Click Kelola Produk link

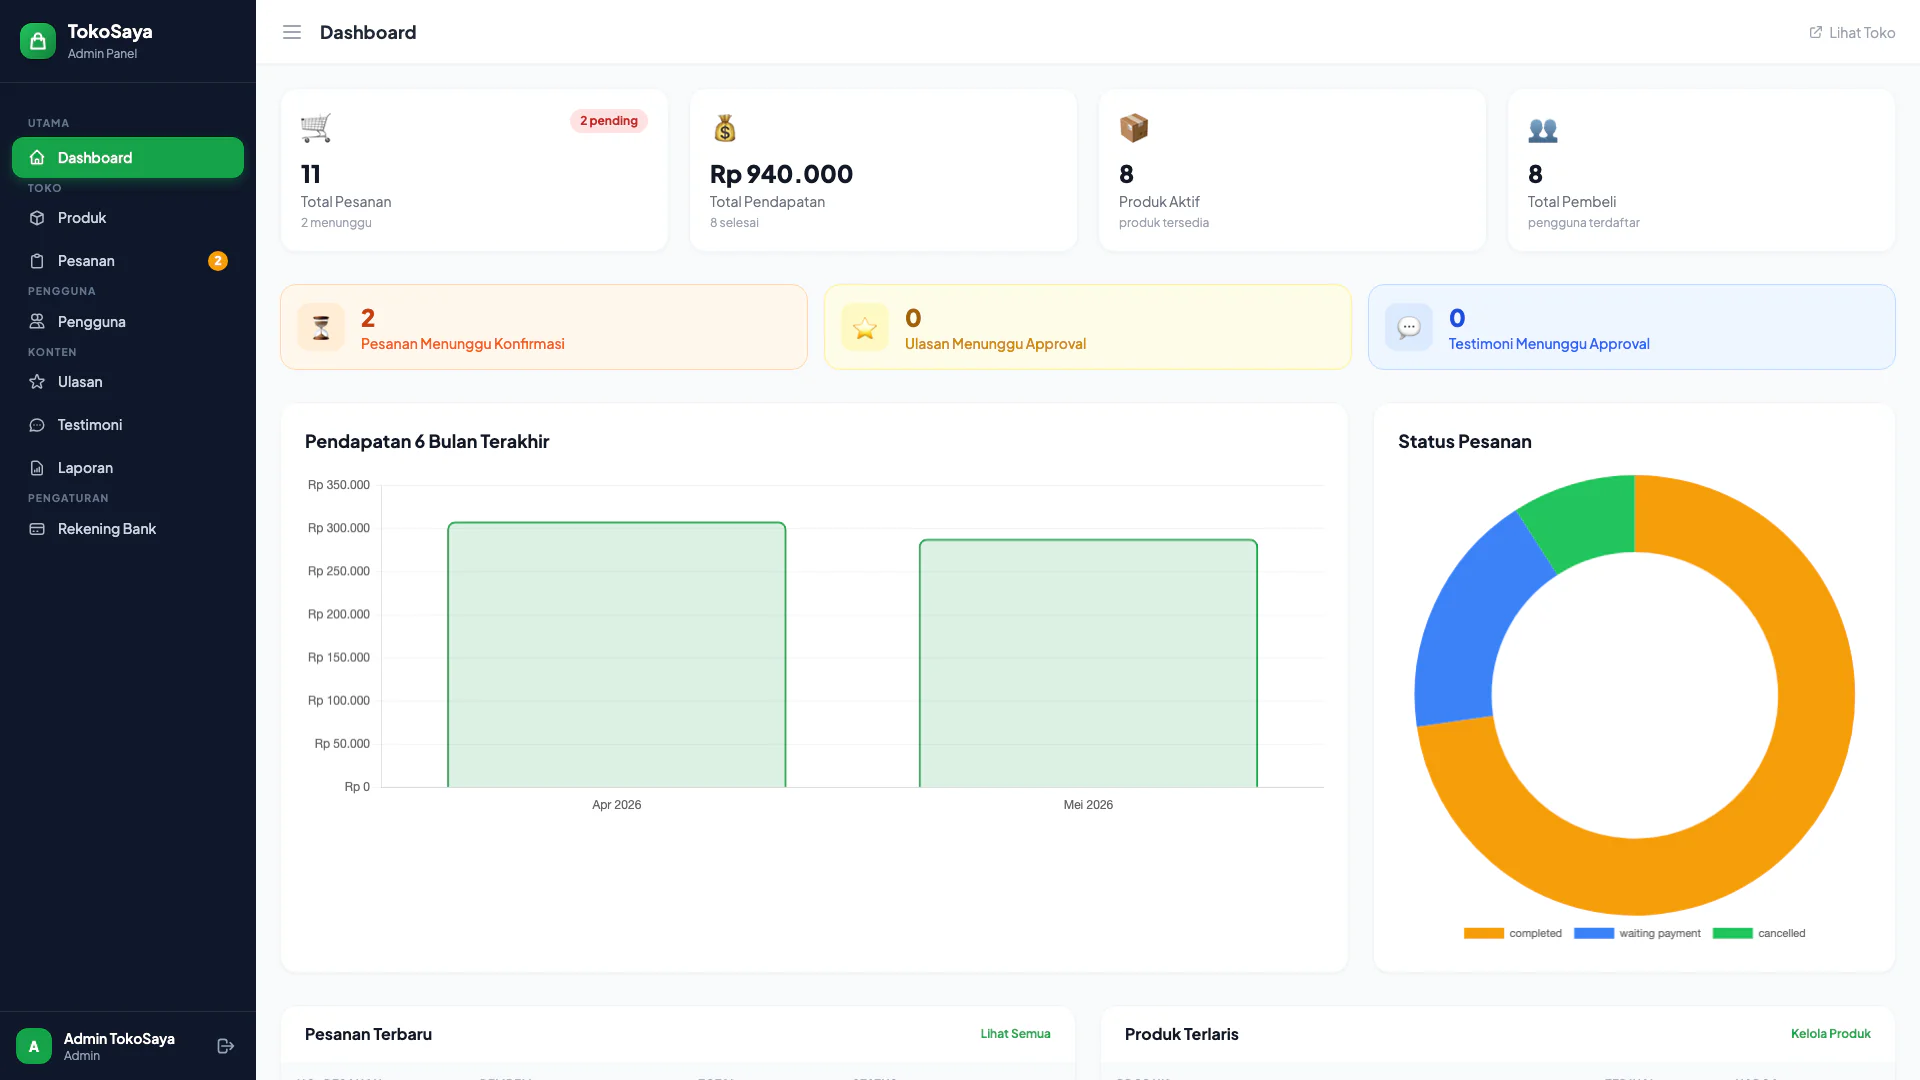coord(1830,1034)
